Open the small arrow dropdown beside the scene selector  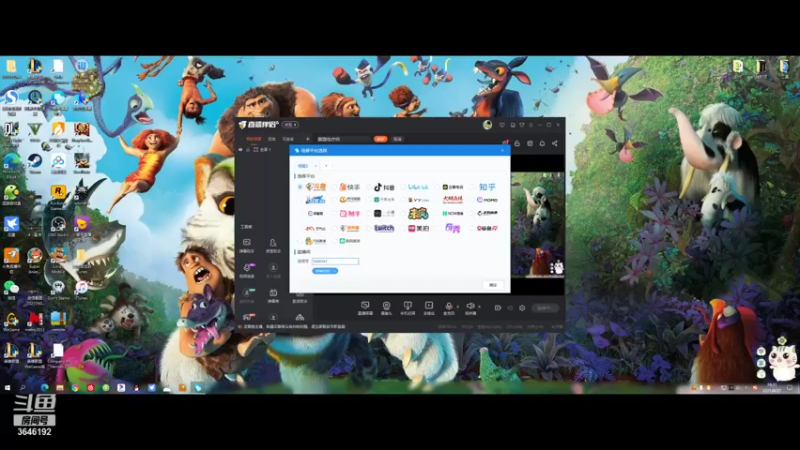[x=326, y=166]
